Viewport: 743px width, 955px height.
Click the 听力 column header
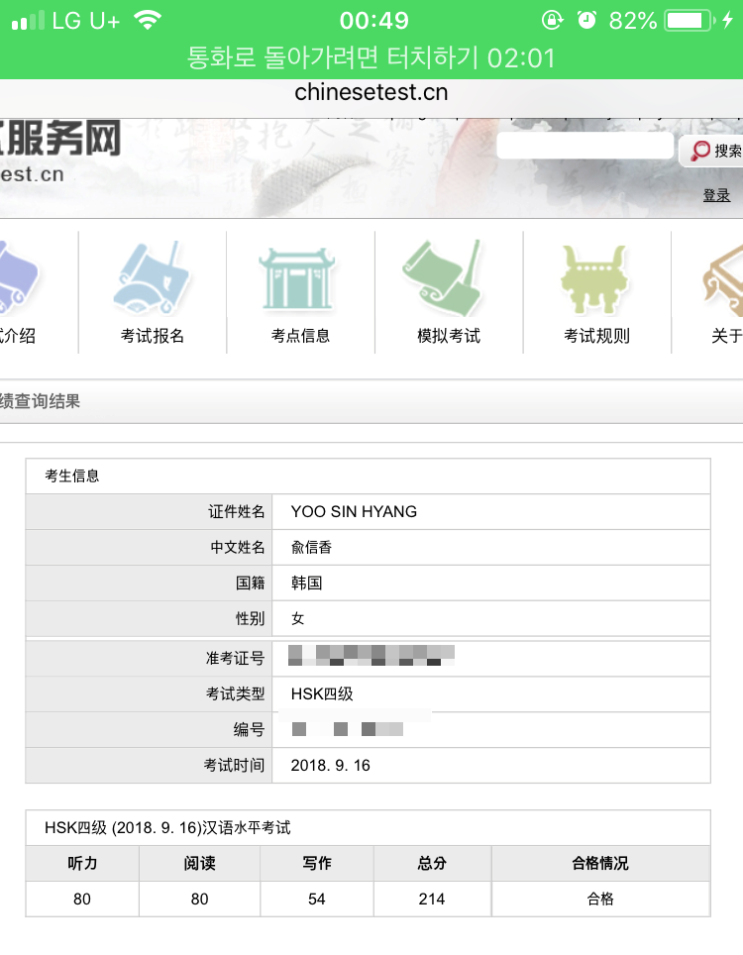(x=82, y=863)
